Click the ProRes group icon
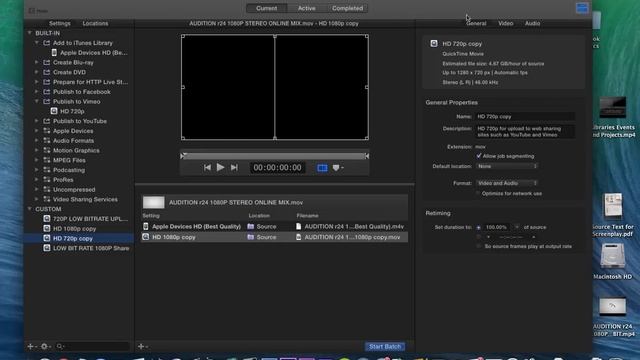The width and height of the screenshot is (640, 360). tap(47, 180)
